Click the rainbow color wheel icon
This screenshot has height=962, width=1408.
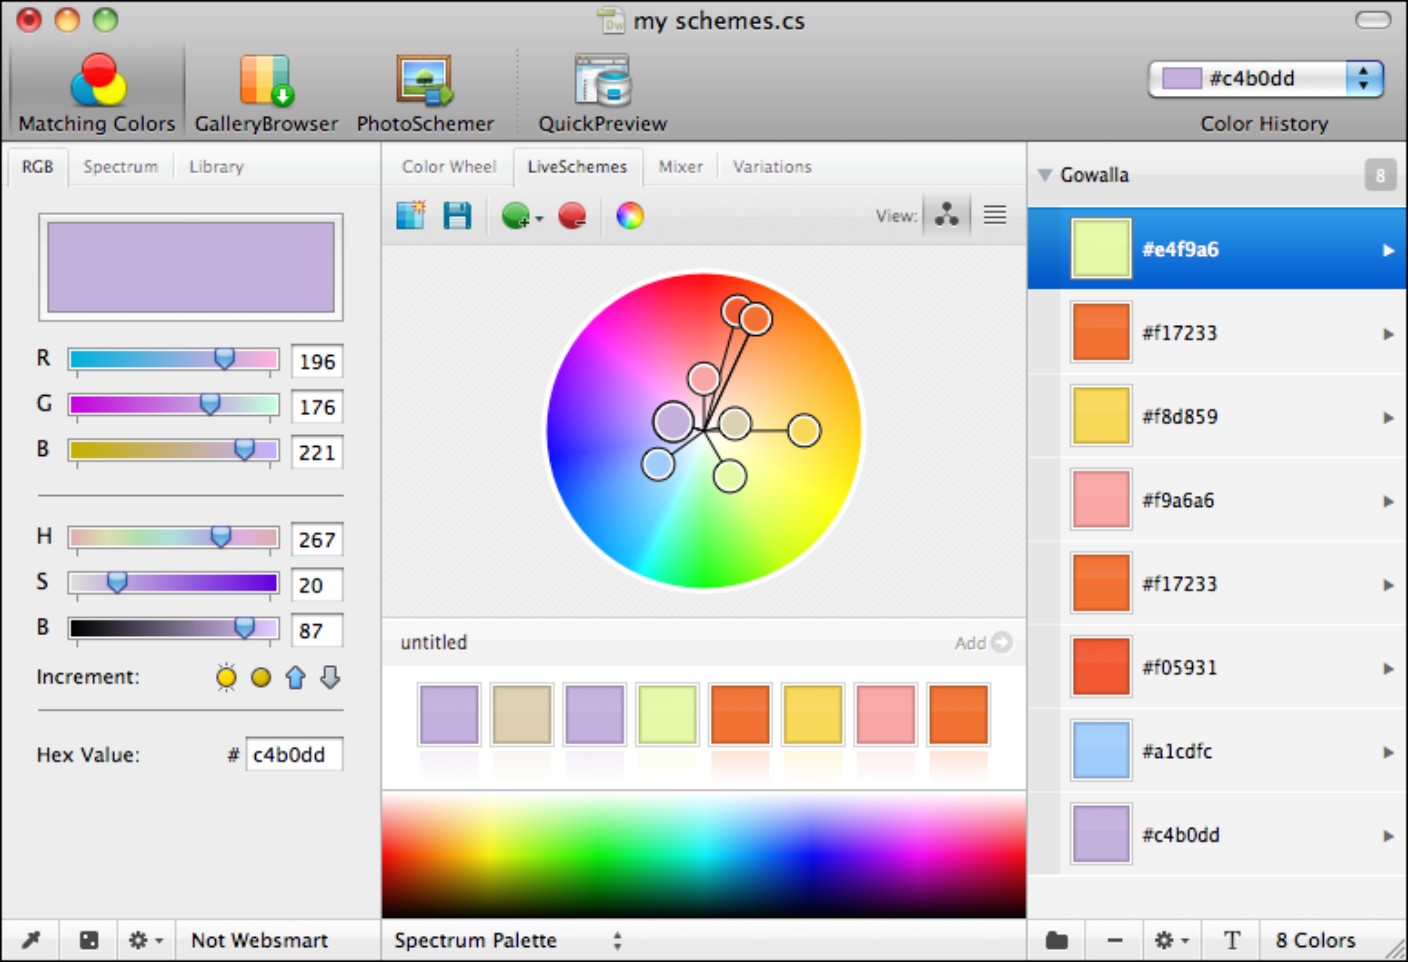coord(630,216)
